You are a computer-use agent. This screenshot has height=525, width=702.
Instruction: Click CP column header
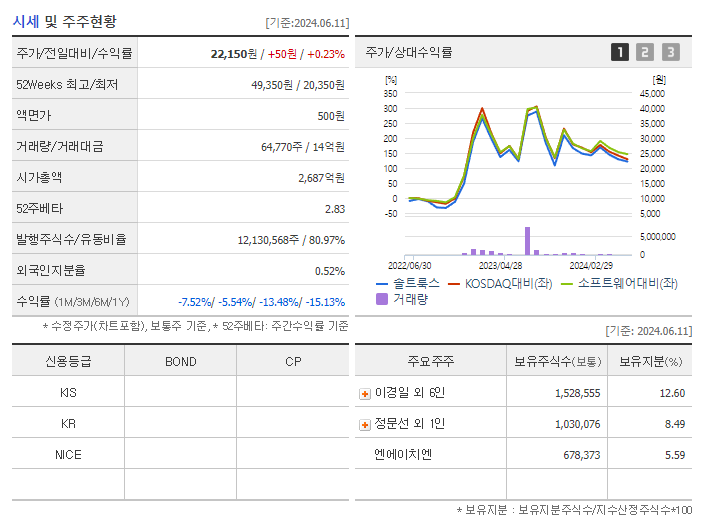293,362
